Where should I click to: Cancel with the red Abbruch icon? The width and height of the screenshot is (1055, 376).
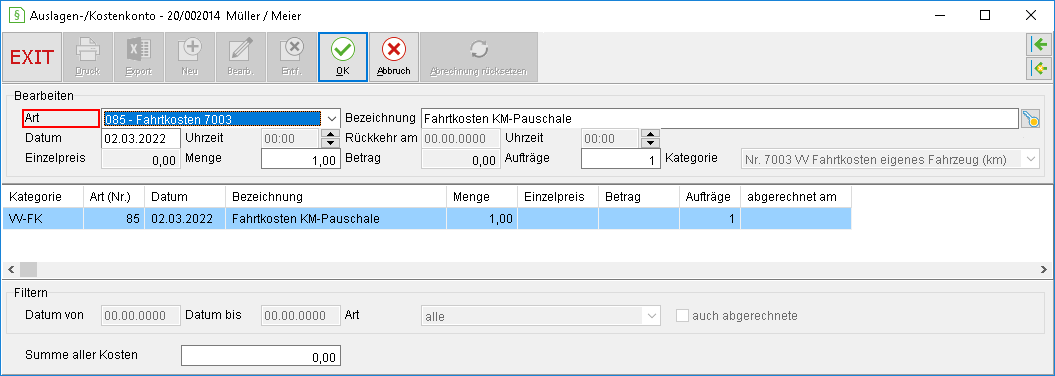coord(394,57)
